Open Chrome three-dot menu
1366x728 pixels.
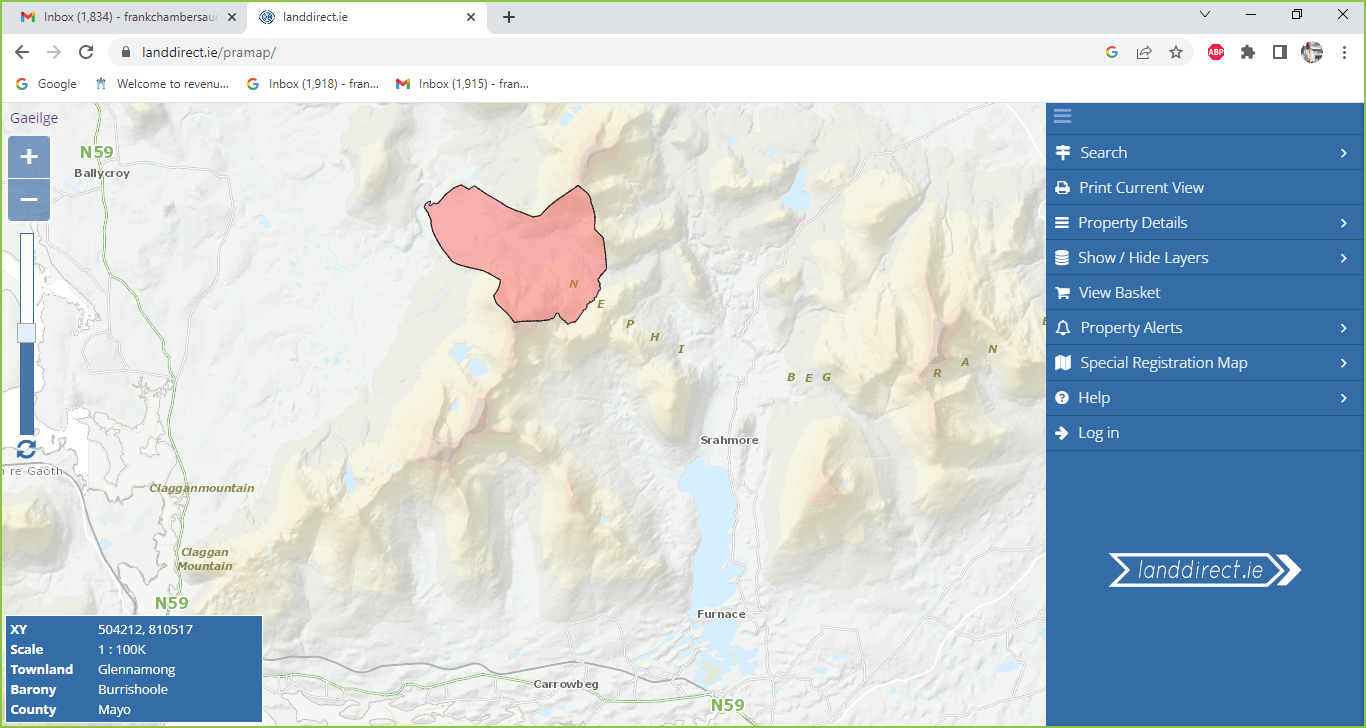tap(1345, 52)
